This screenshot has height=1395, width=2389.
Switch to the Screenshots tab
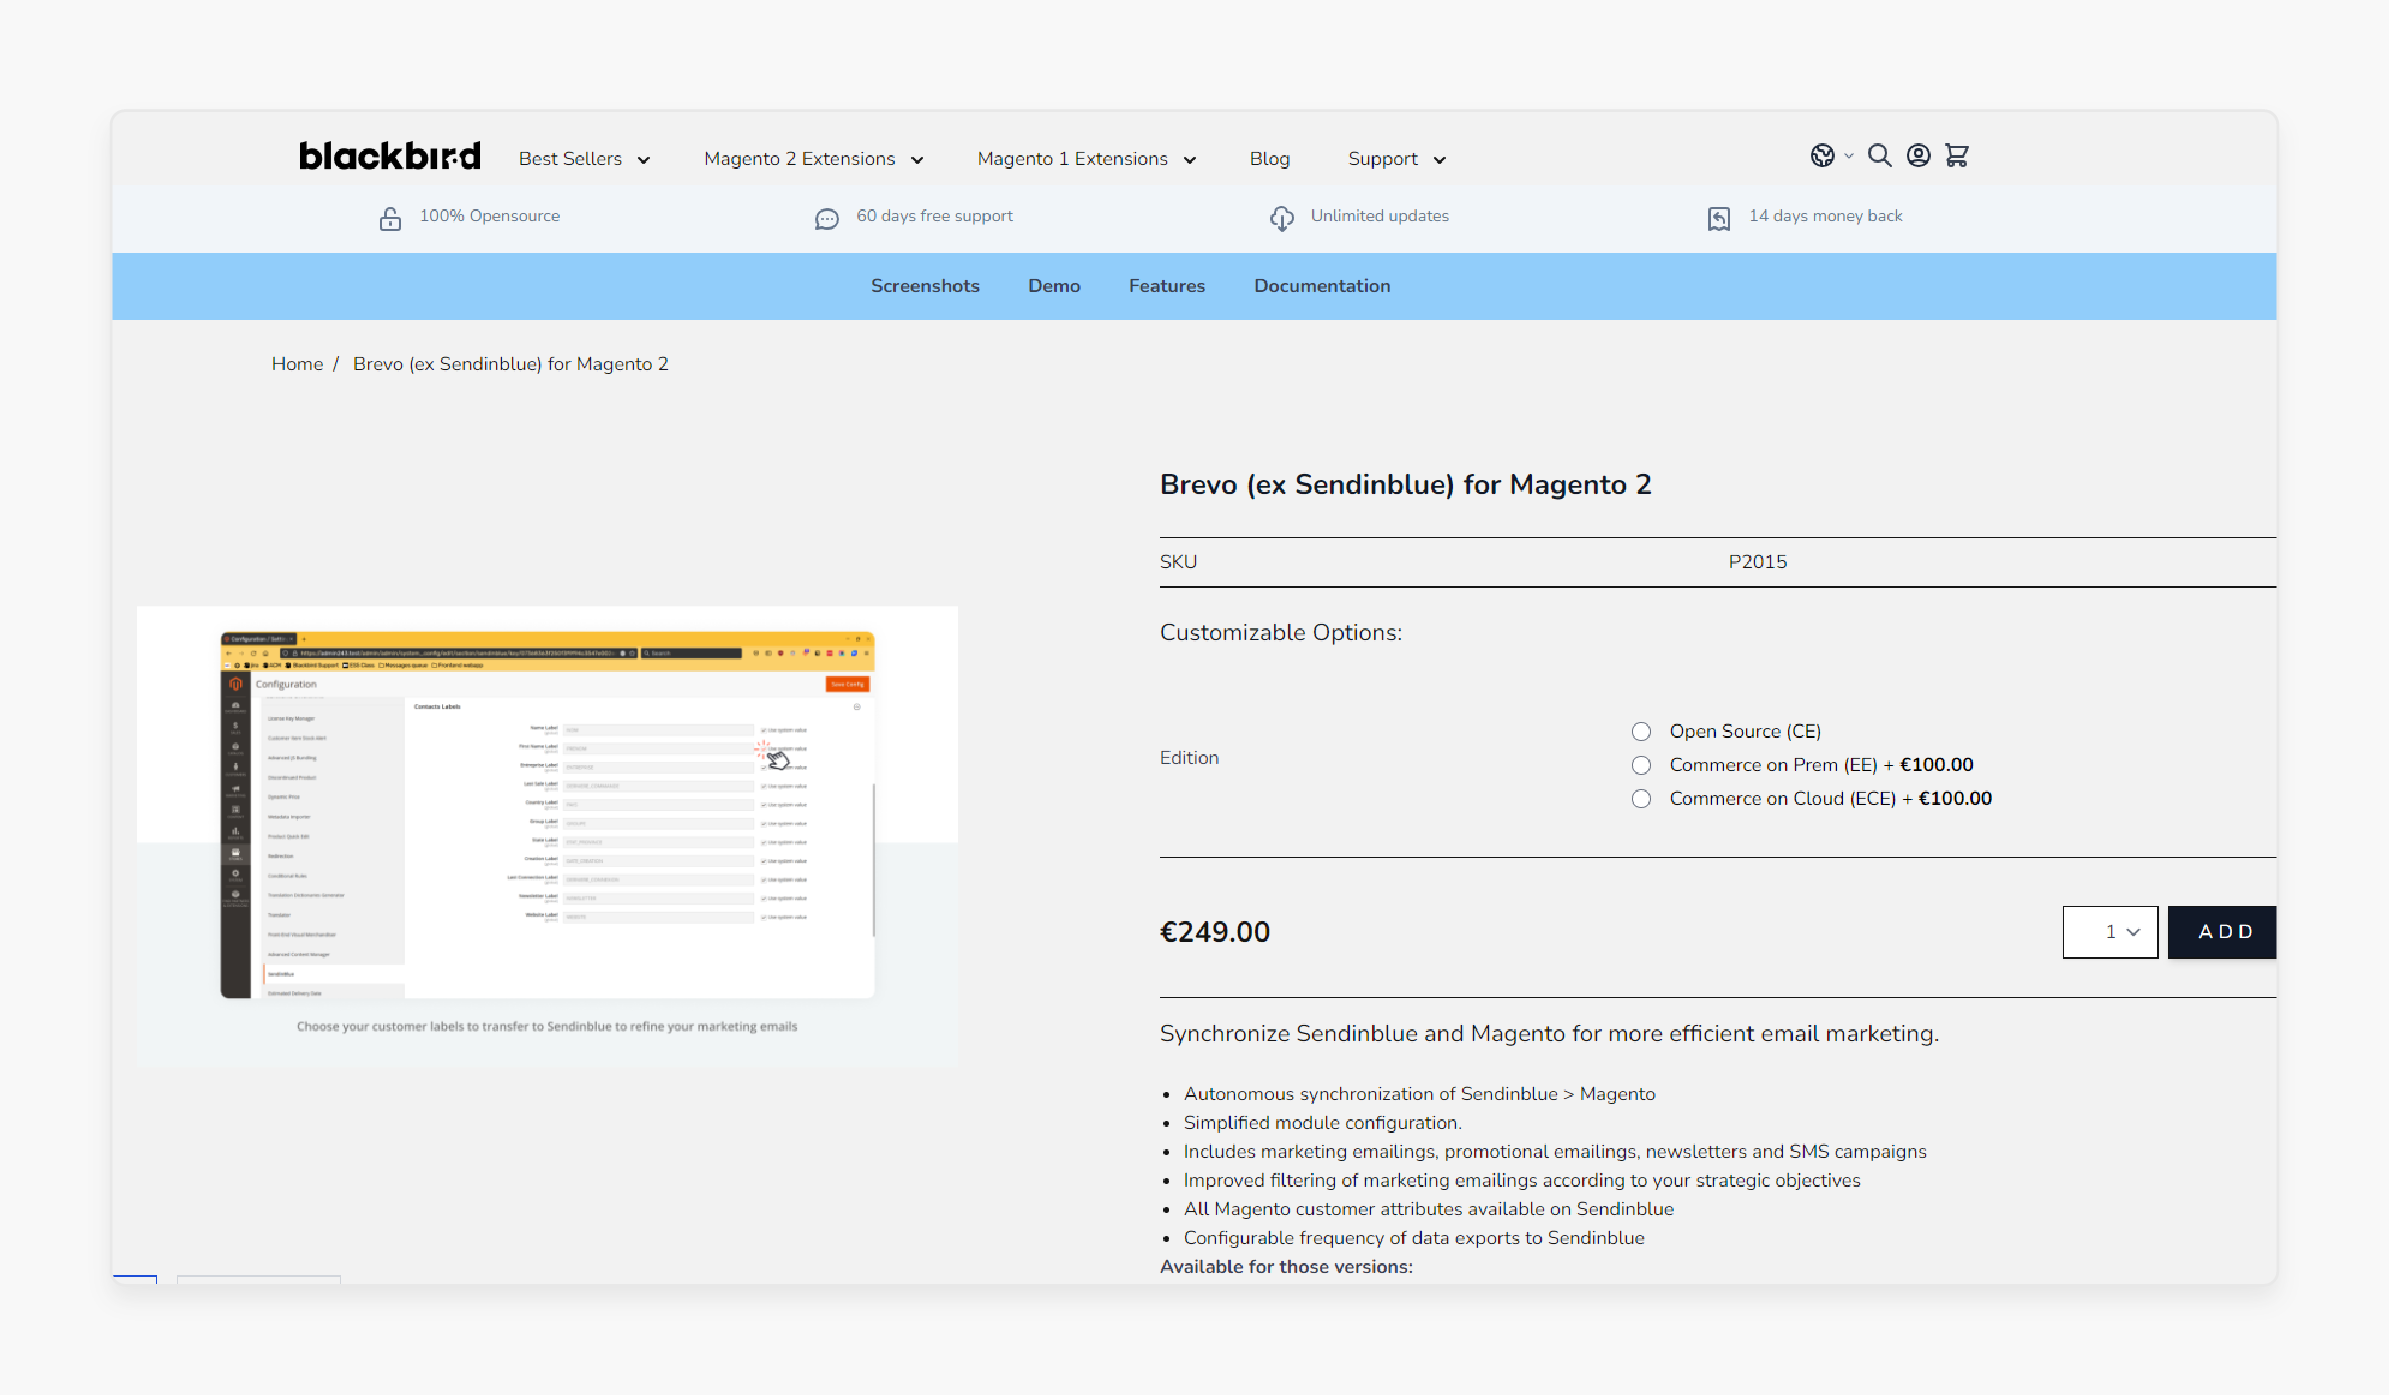925,284
